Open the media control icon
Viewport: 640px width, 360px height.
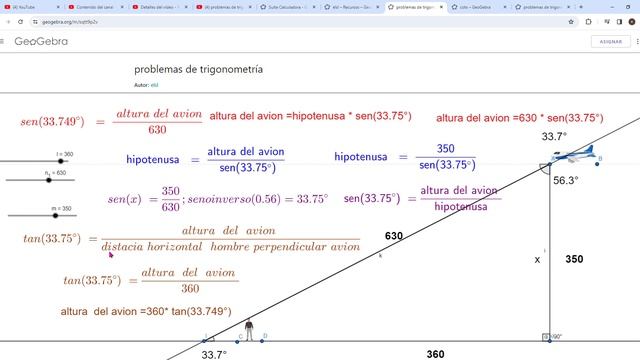[x=607, y=22]
